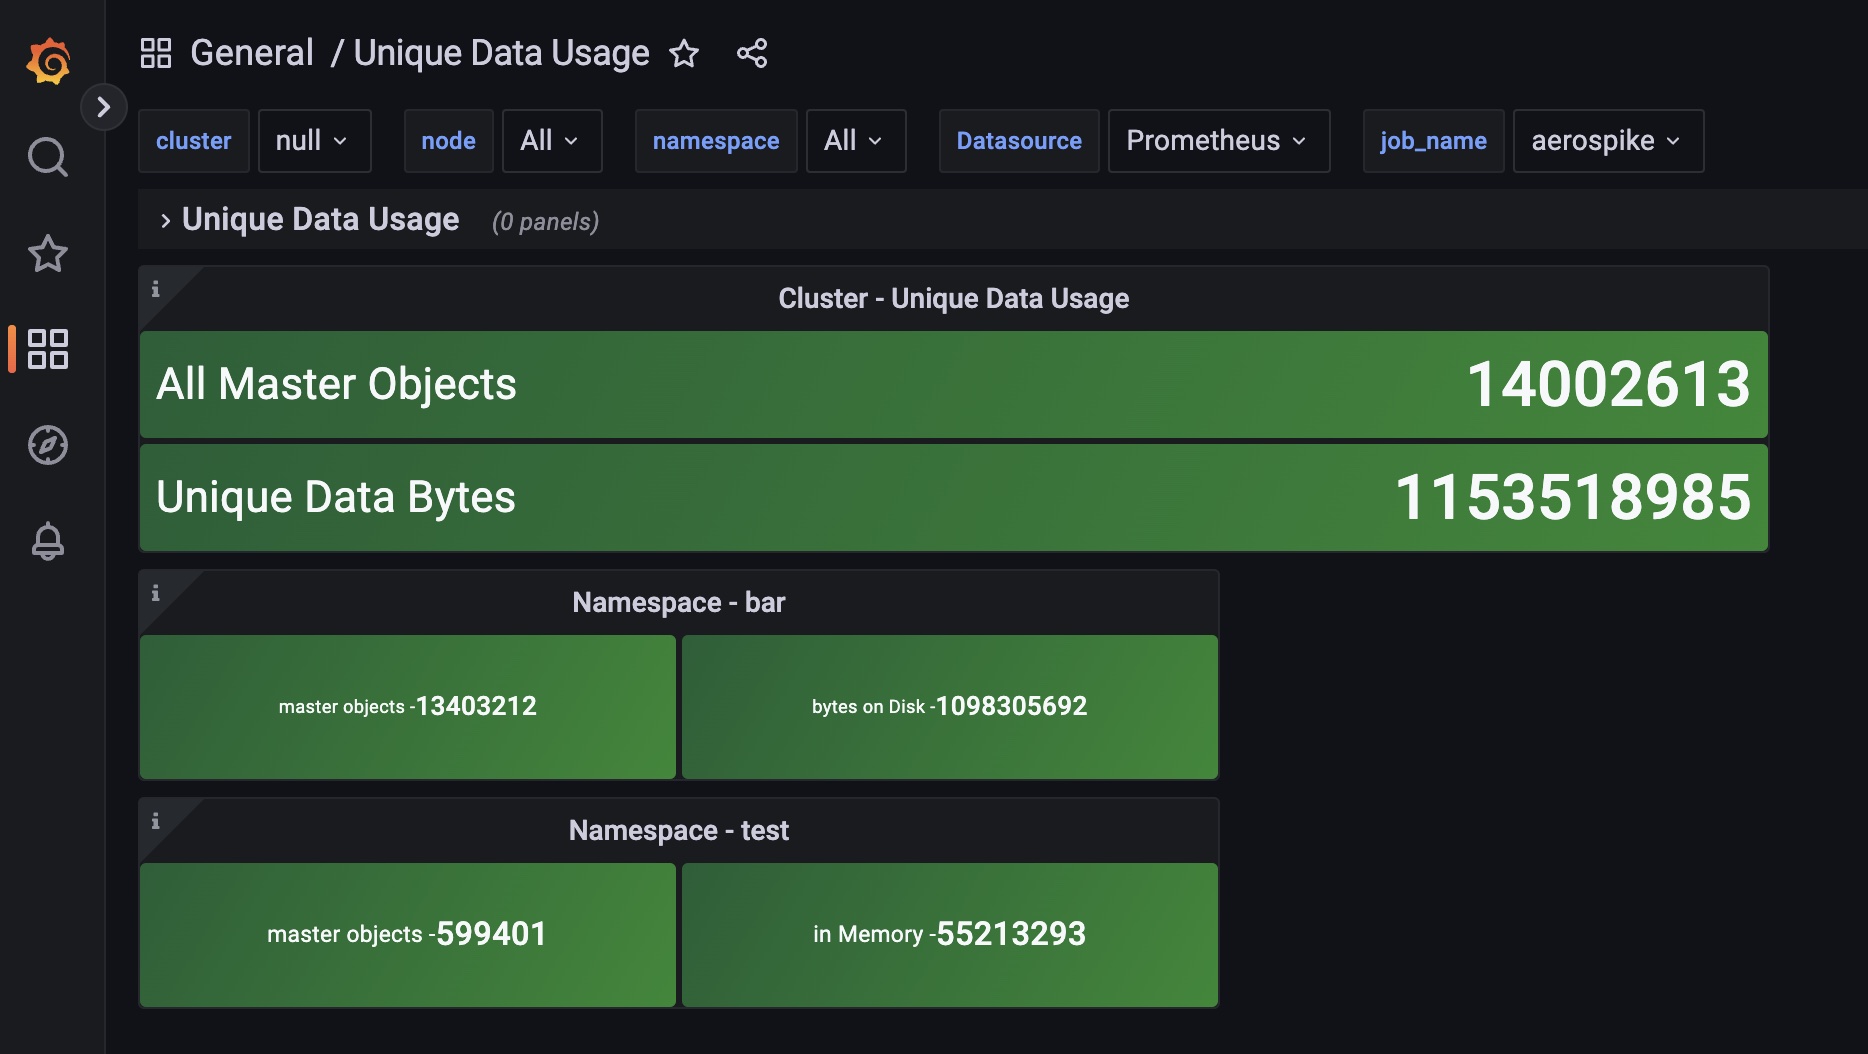Click the General folder breadcrumb
1868x1054 pixels.
(x=252, y=53)
